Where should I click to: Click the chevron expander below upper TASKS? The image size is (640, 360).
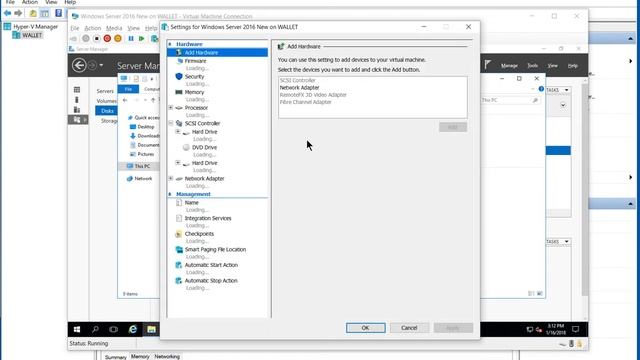563,105
